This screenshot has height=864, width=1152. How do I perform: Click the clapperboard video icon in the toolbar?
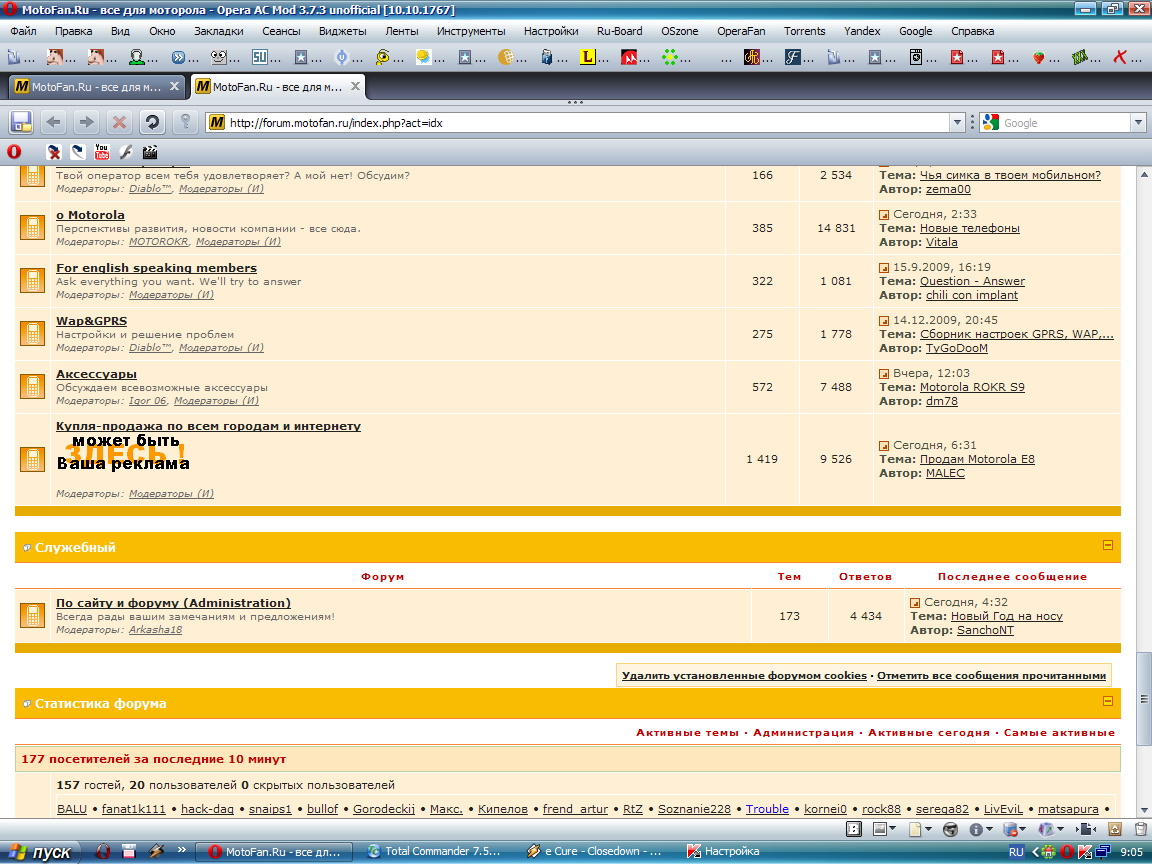[150, 152]
